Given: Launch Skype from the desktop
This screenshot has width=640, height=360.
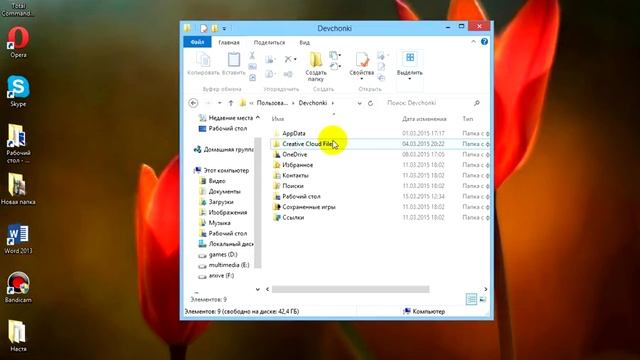Looking at the screenshot, I should (18, 91).
